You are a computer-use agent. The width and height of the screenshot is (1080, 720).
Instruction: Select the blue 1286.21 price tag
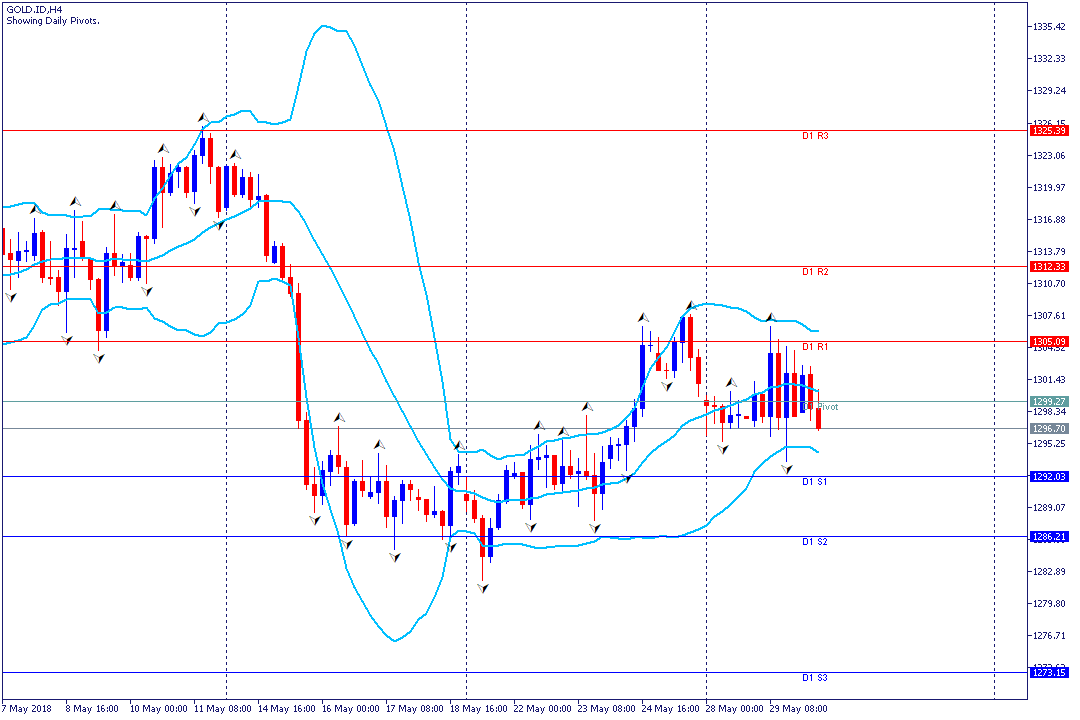point(1048,537)
